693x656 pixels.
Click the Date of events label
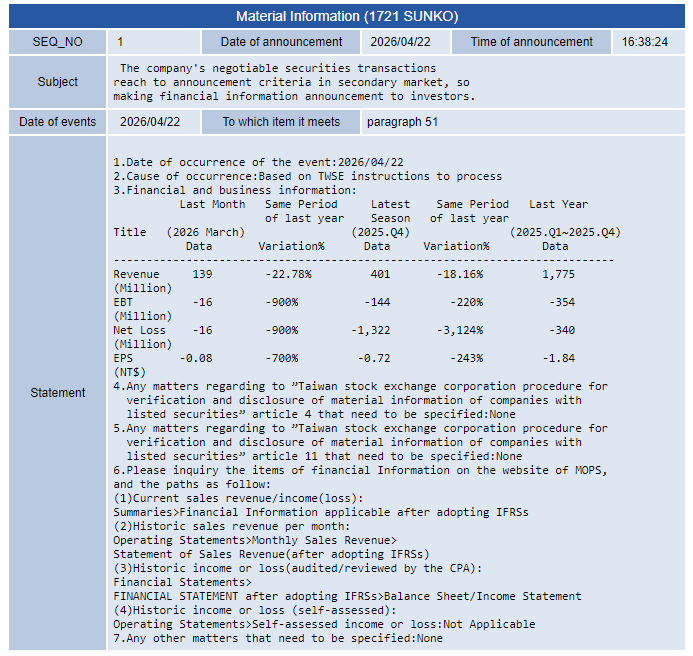click(x=57, y=122)
